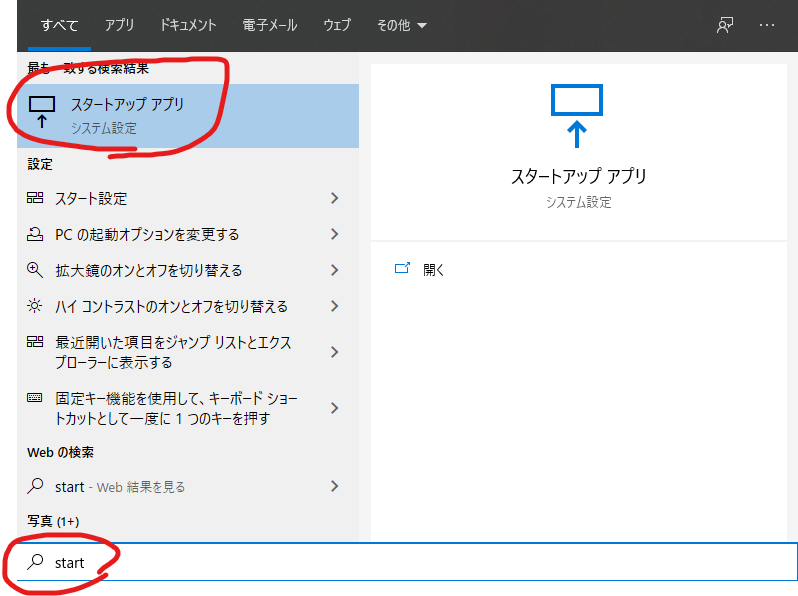Switch to the ドキュメント tab
Screen dimensions: 798x596
(x=188, y=25)
